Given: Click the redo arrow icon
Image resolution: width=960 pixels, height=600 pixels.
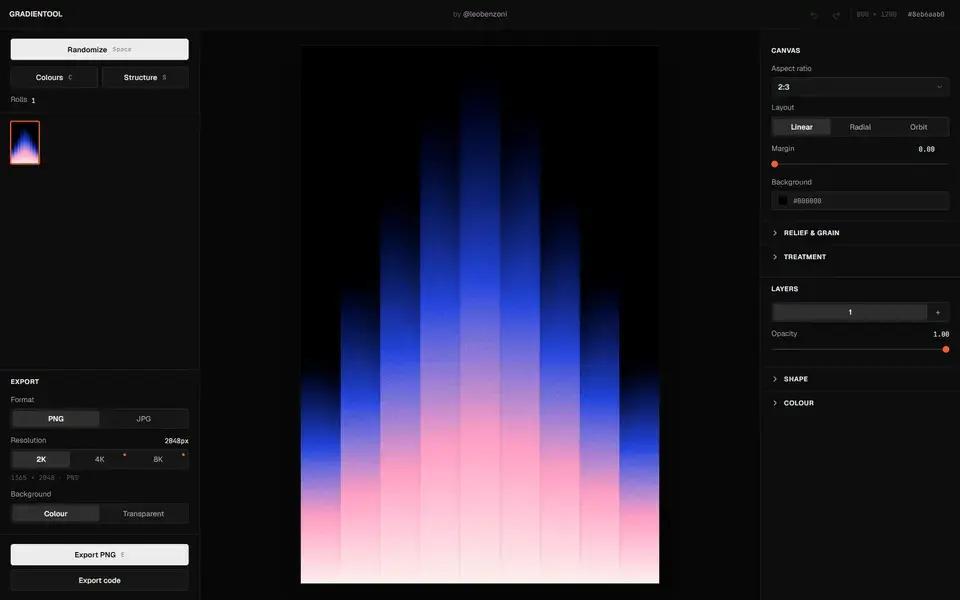Looking at the screenshot, I should click(836, 15).
